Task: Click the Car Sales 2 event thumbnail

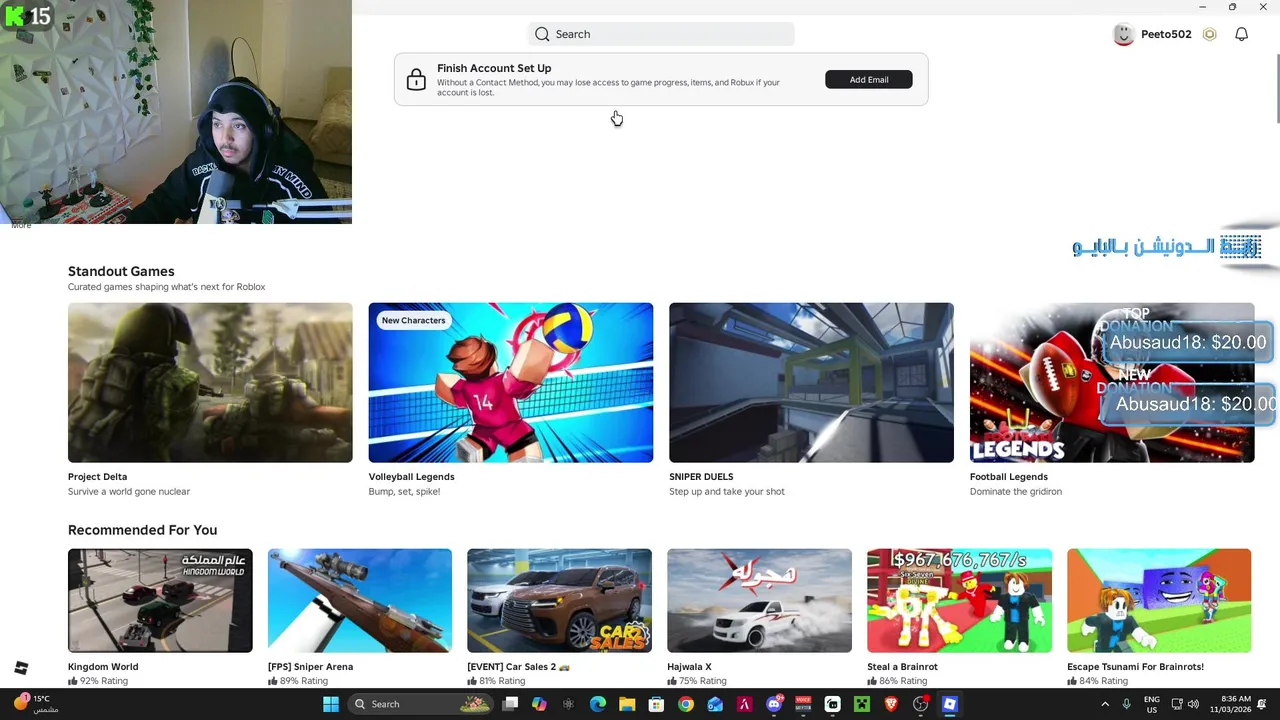Action: pos(559,600)
